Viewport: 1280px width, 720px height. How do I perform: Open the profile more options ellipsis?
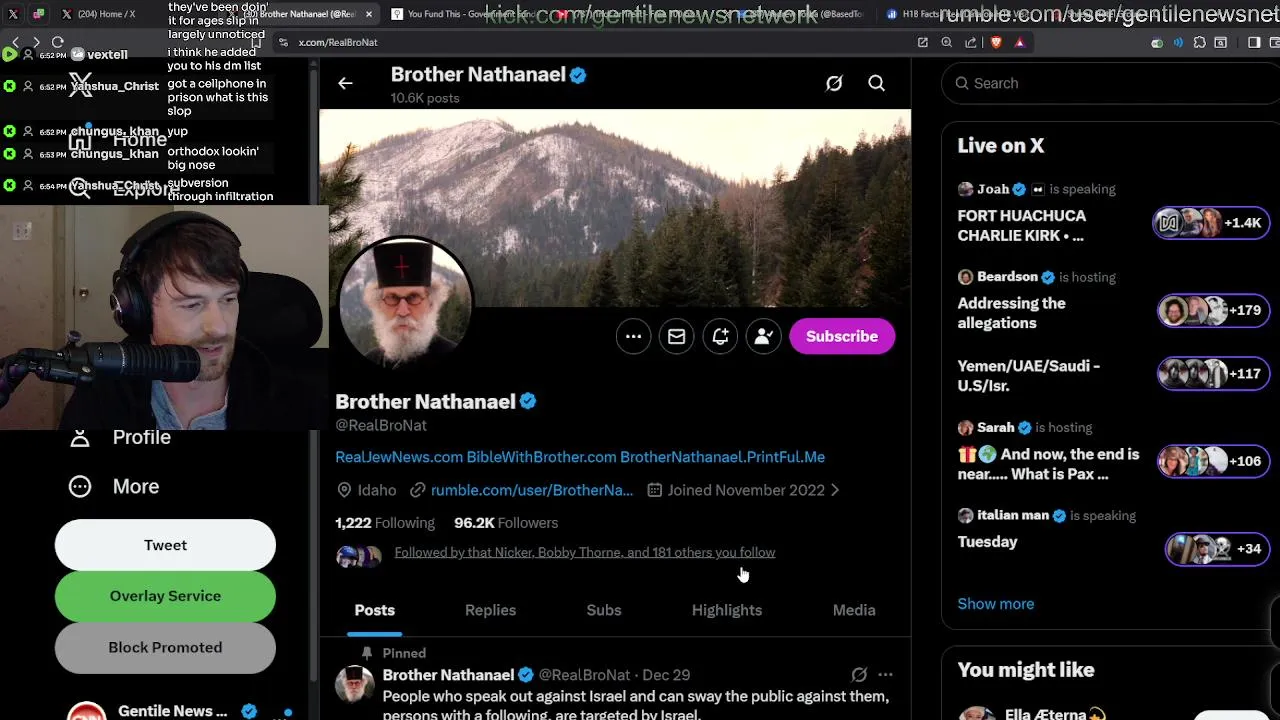(x=633, y=337)
